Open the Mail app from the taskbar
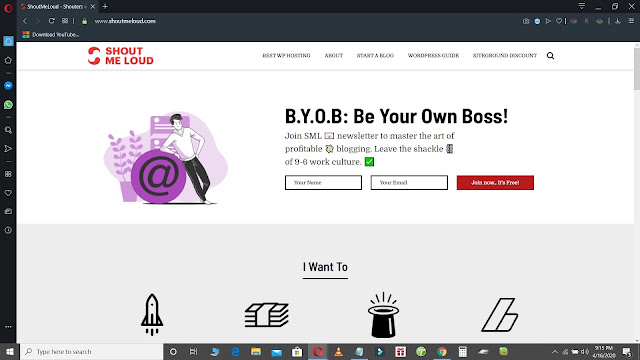This screenshot has width=640, height=360. [x=276, y=351]
